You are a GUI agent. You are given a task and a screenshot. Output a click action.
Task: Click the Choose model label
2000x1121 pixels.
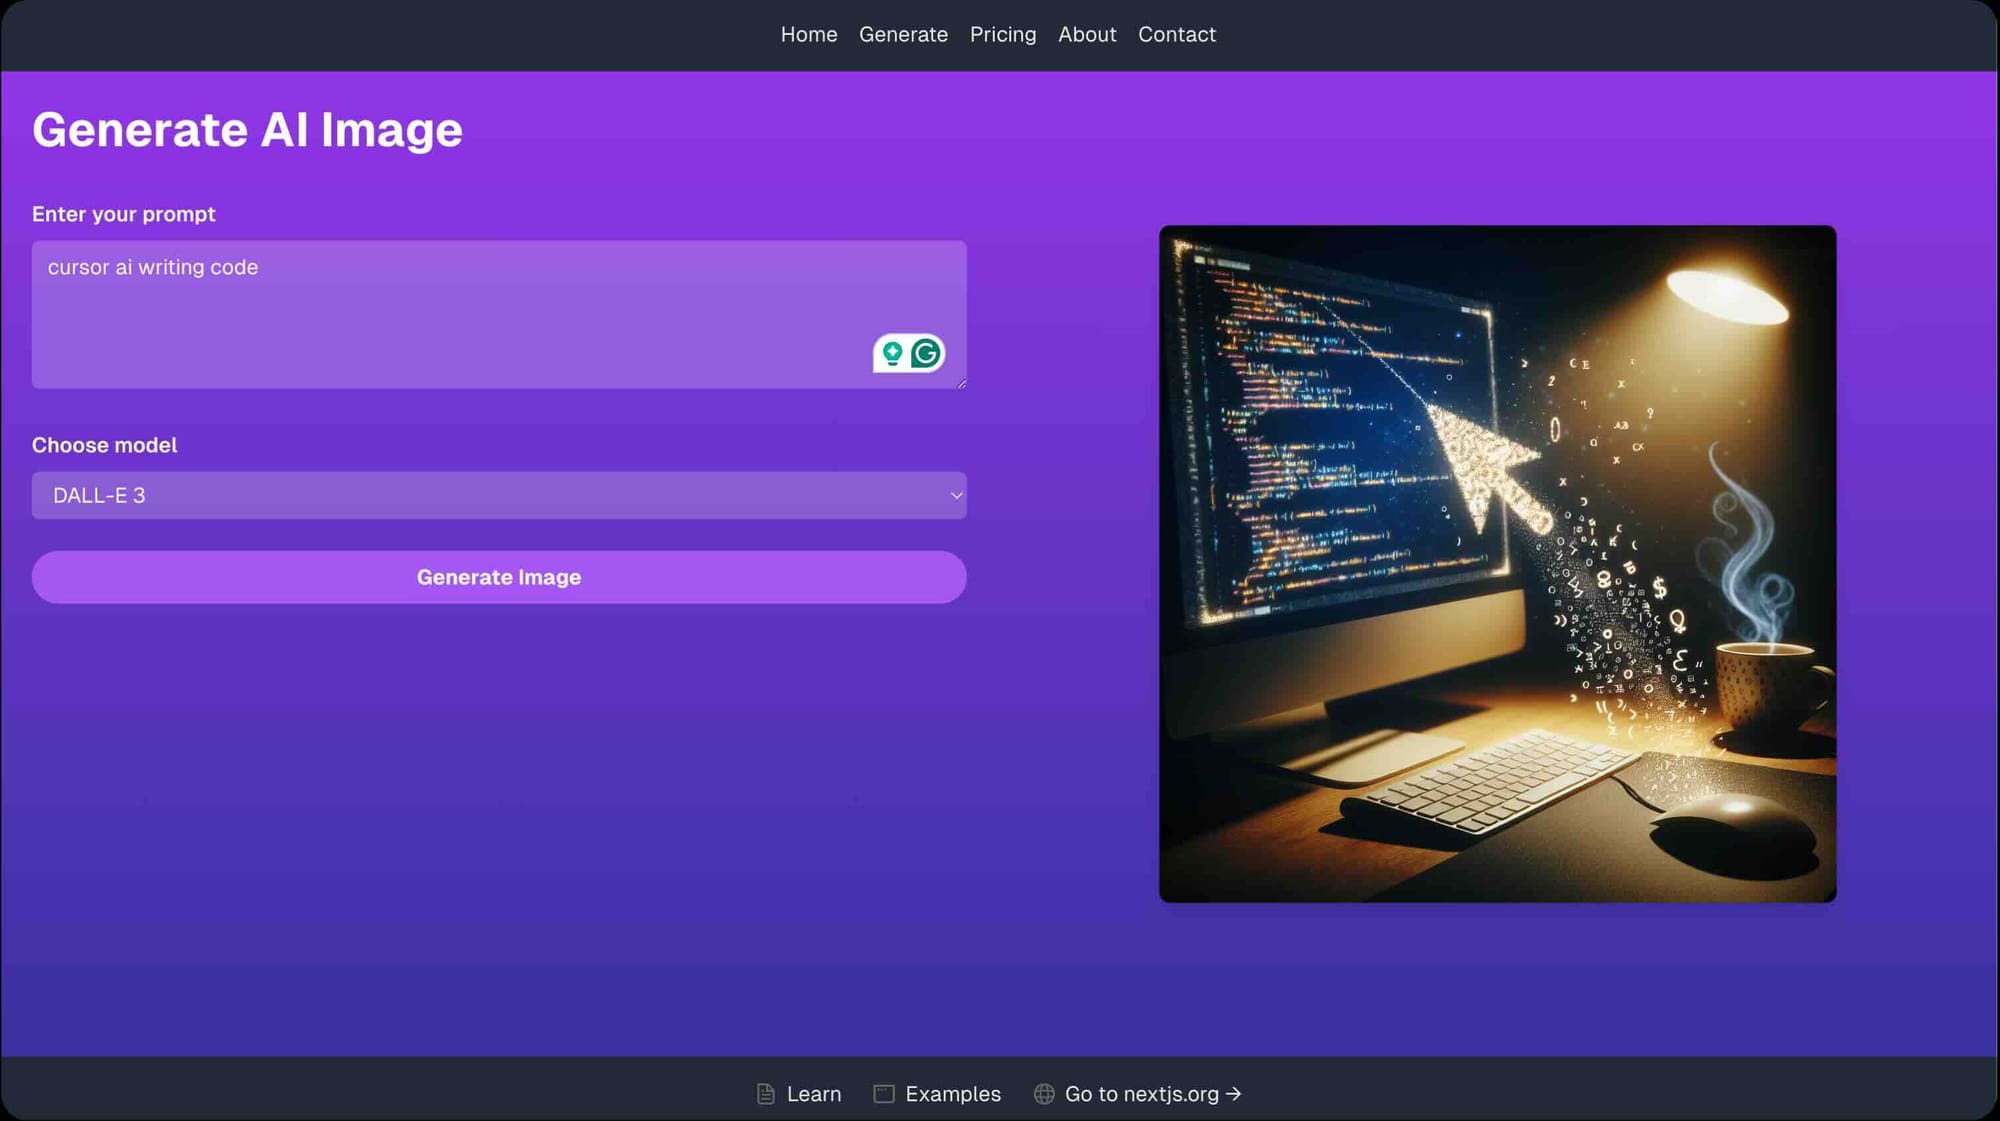point(104,446)
